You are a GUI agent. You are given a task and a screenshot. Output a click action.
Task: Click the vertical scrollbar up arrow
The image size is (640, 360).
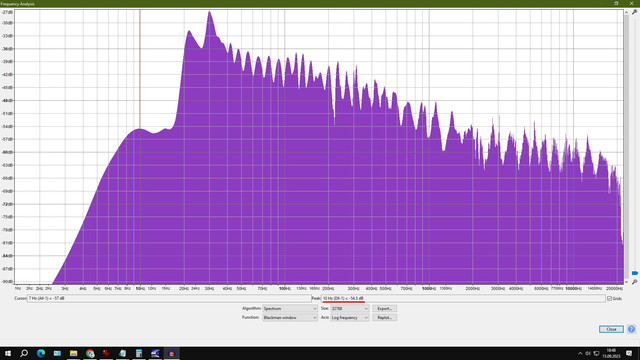click(x=626, y=12)
